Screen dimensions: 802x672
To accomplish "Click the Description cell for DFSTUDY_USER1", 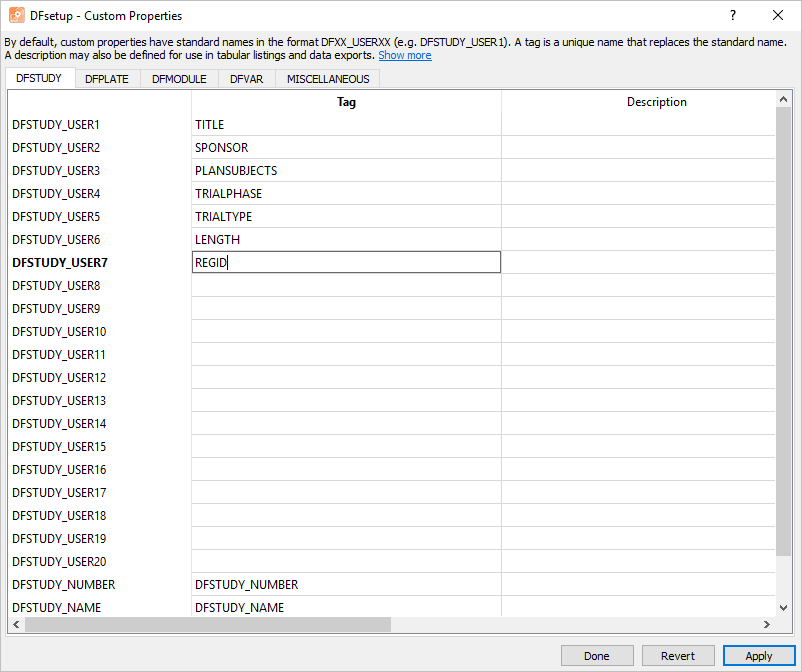I will [638, 124].
